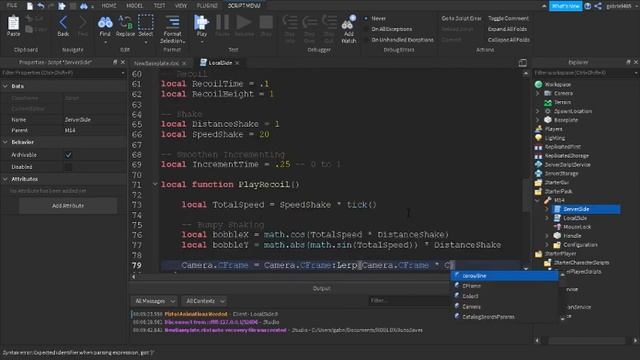Click the help icon beside What's New
This screenshot has height=360, width=640.
(x=587, y=6)
